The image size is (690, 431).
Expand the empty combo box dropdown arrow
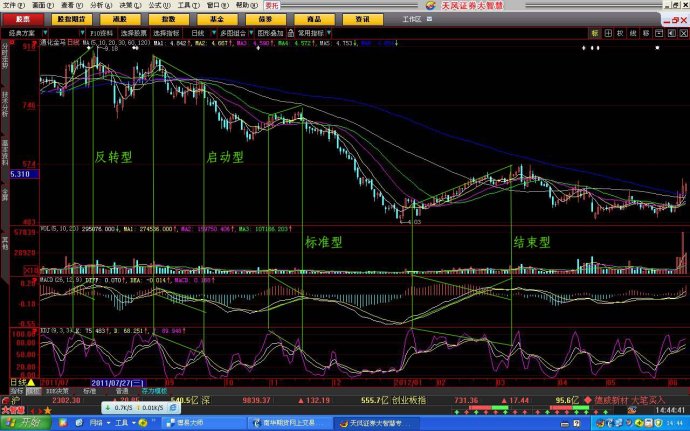click(x=82, y=33)
